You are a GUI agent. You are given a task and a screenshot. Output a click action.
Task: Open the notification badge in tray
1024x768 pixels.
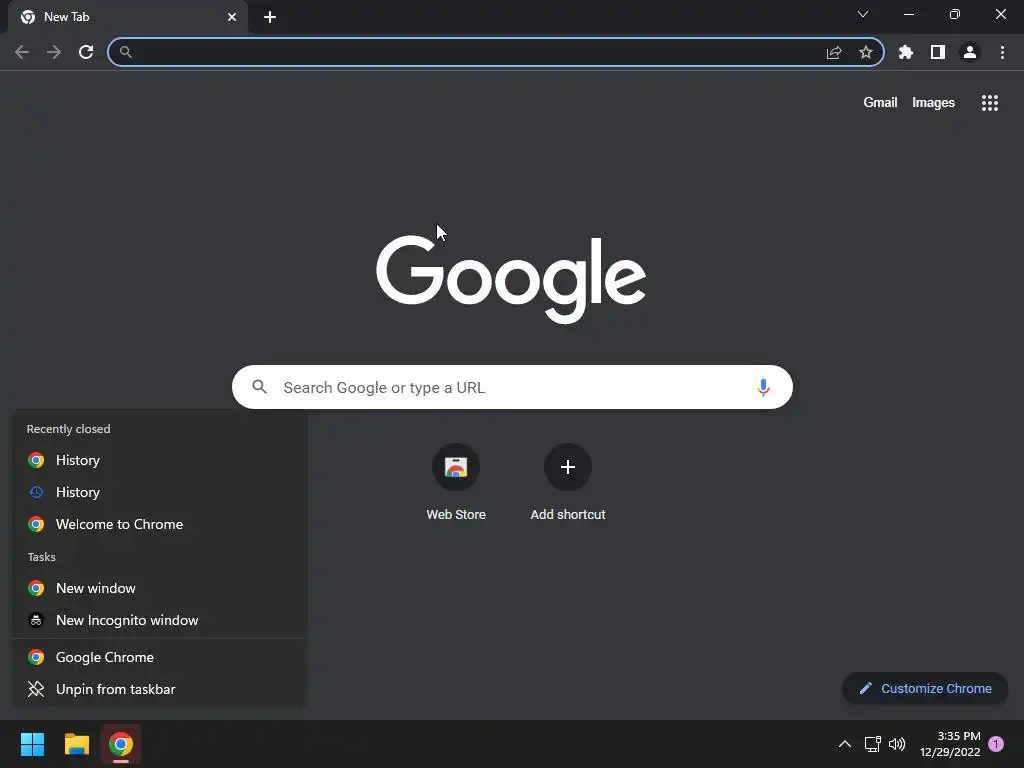pos(996,744)
